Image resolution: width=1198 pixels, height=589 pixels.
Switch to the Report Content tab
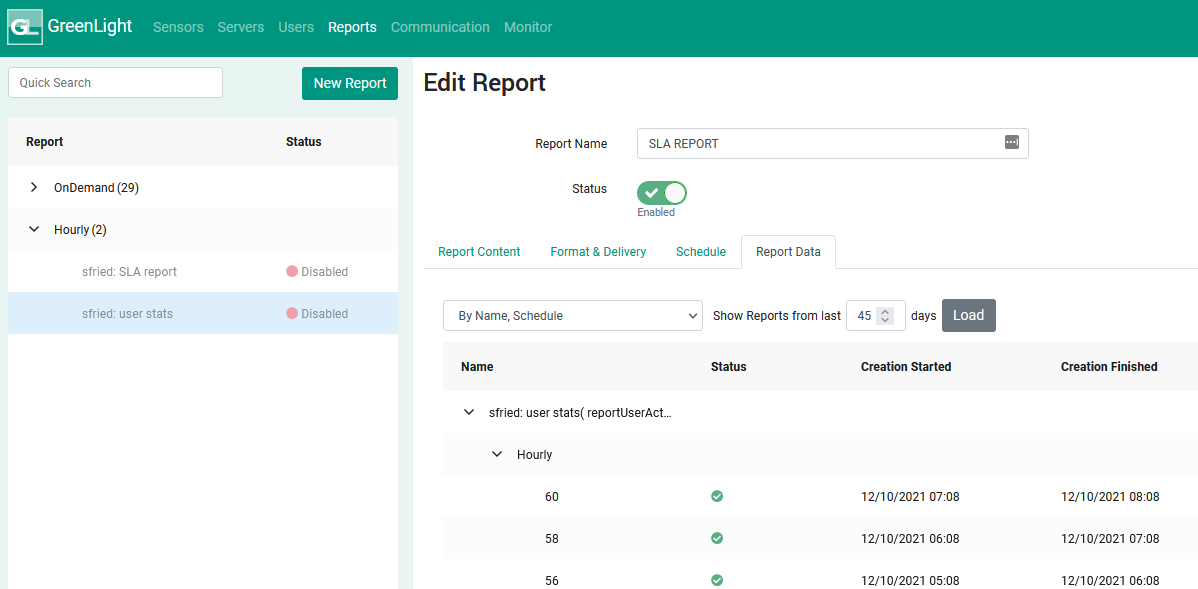[479, 252]
